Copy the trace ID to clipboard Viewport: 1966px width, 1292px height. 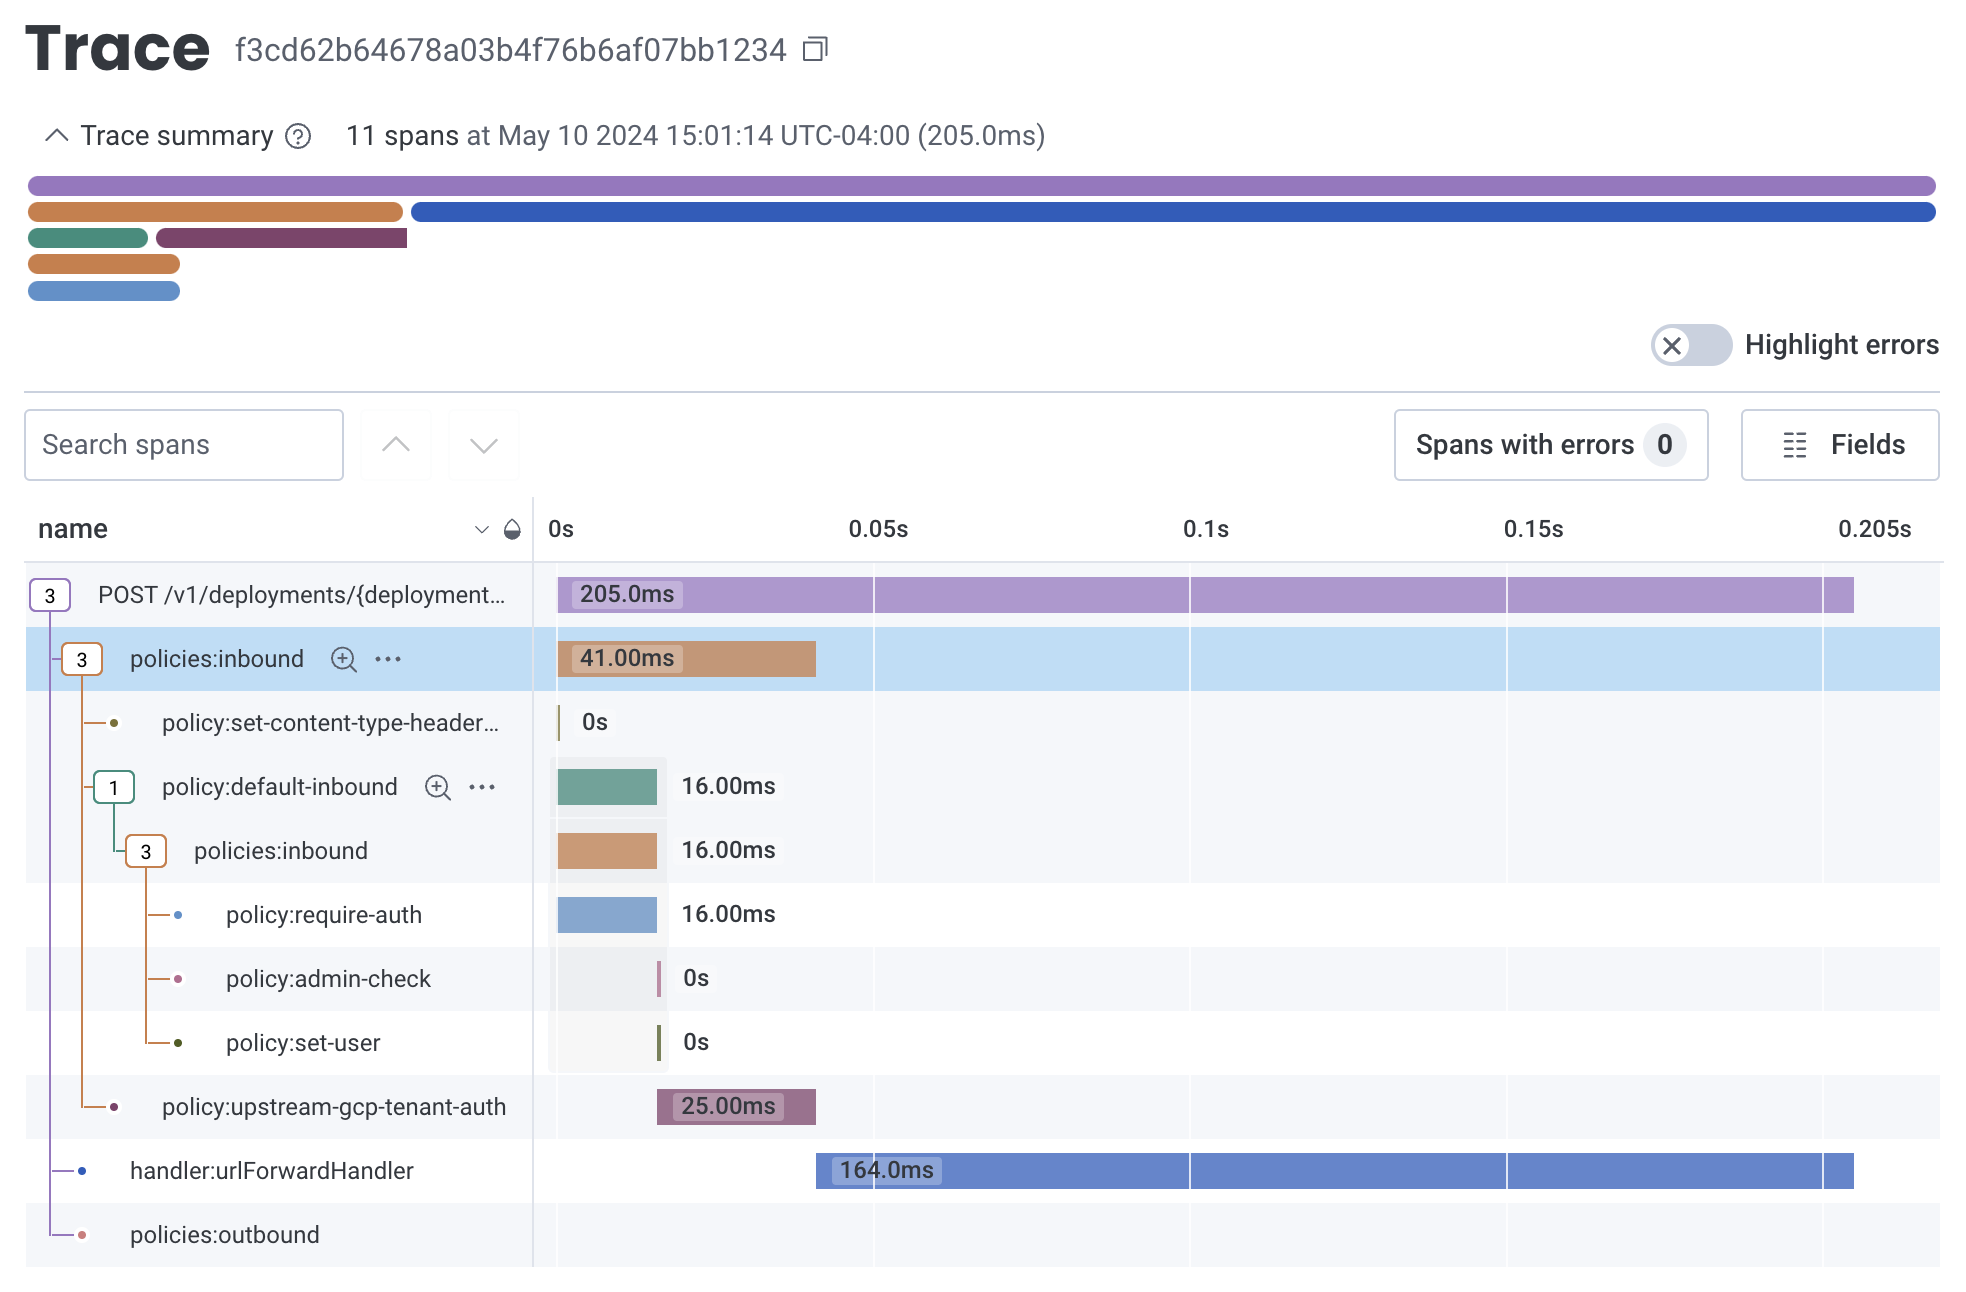click(x=816, y=49)
